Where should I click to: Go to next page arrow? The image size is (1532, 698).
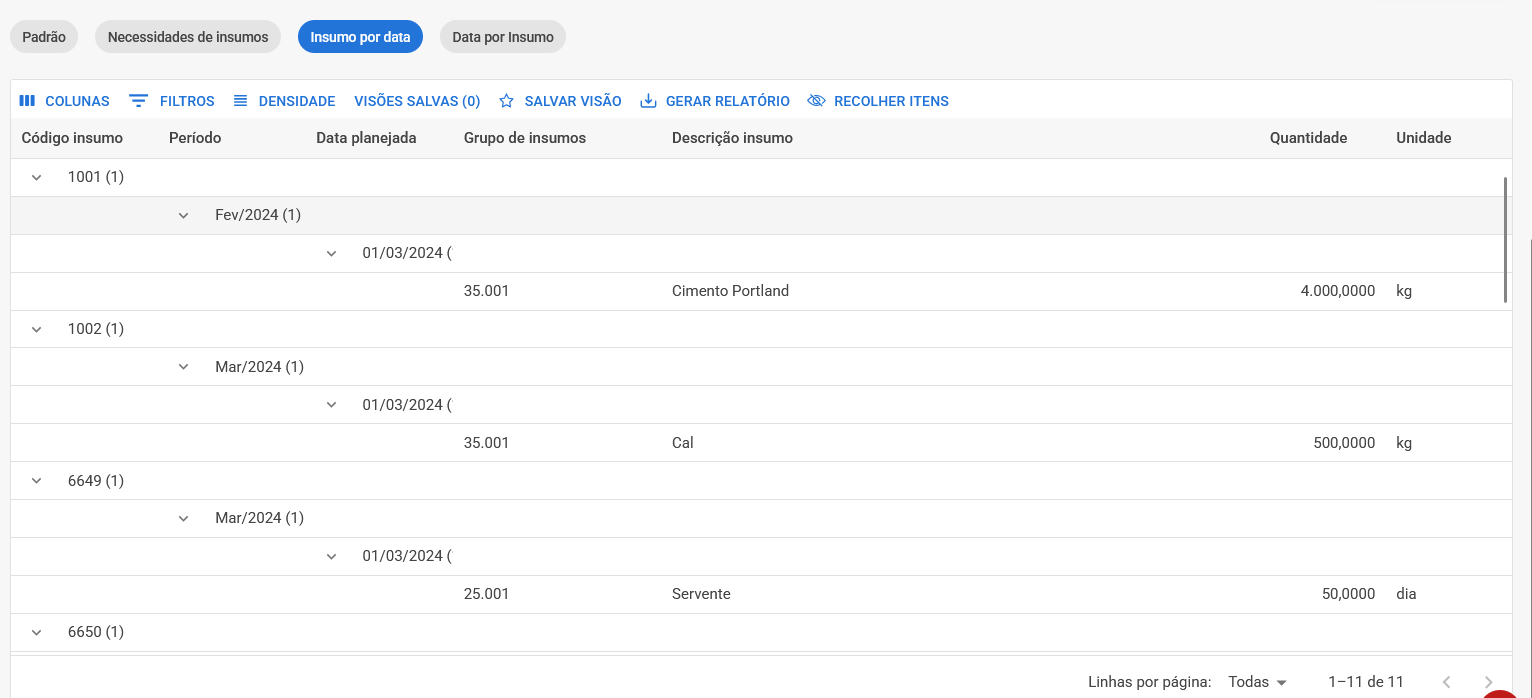[x=1488, y=682]
